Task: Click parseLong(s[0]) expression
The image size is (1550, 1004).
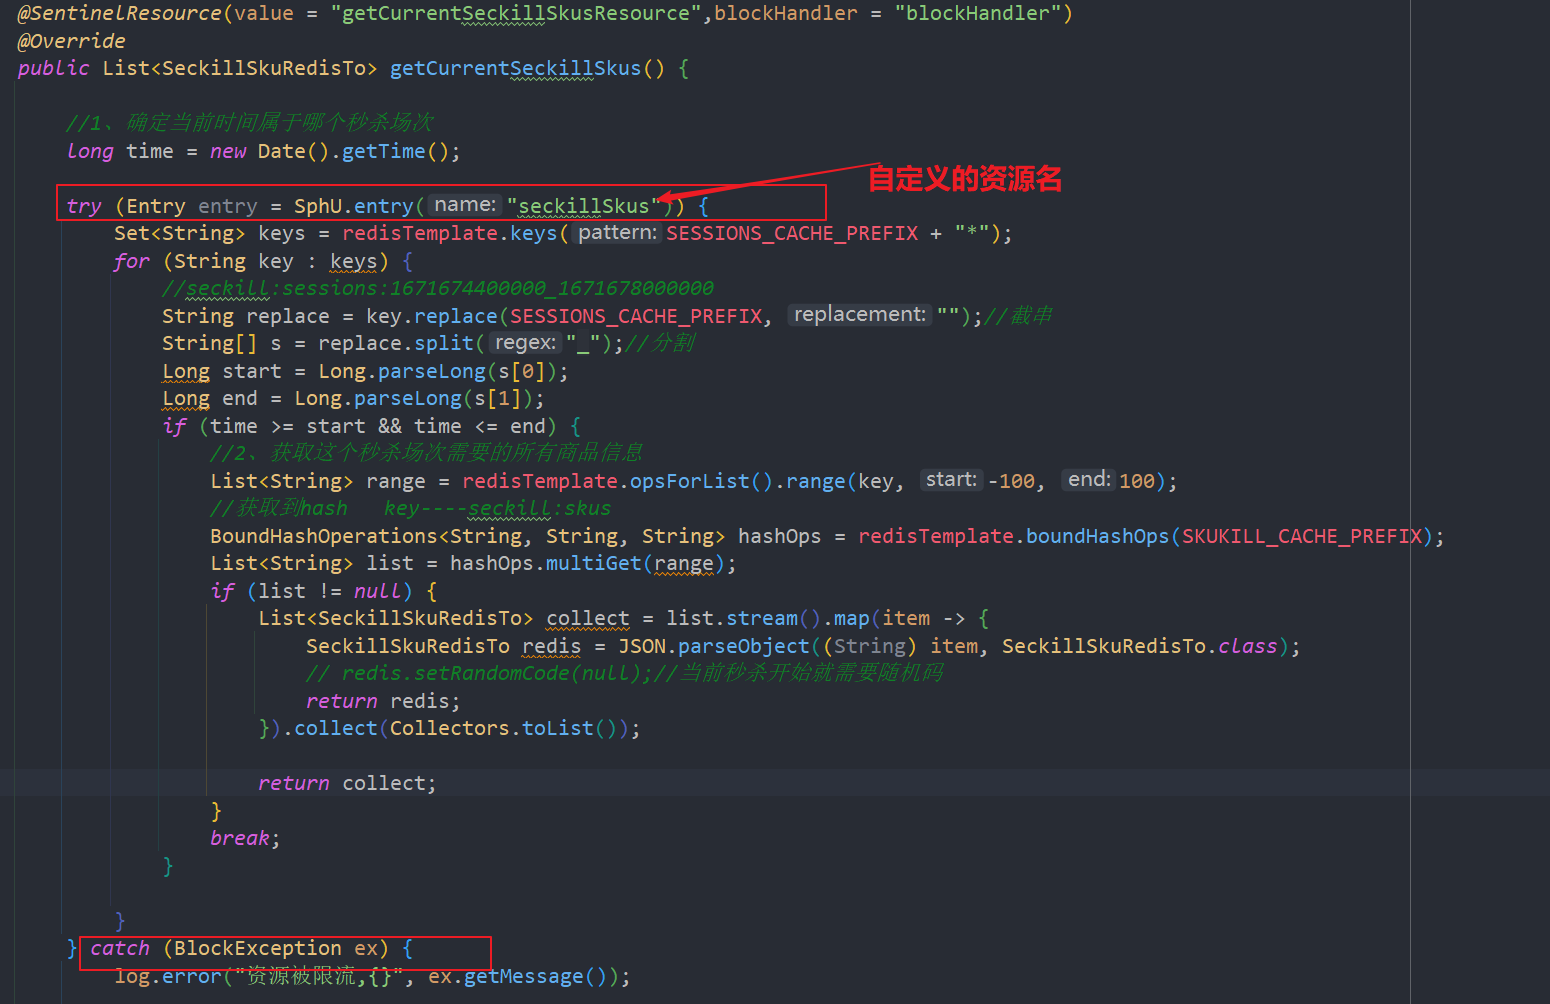Action: click(x=468, y=371)
